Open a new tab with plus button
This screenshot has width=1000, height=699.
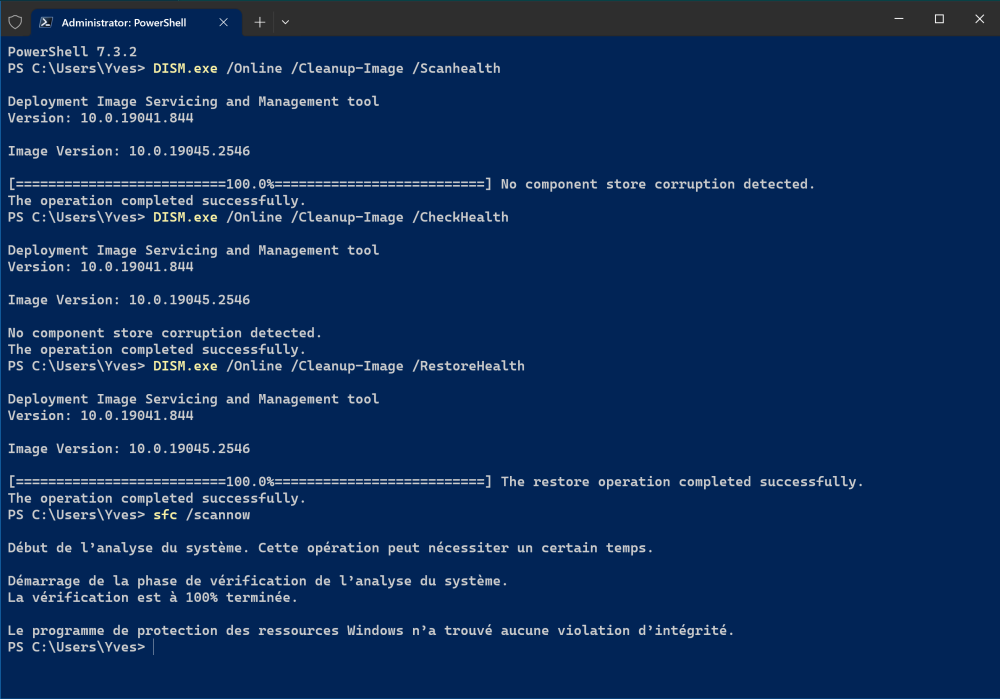click(260, 22)
